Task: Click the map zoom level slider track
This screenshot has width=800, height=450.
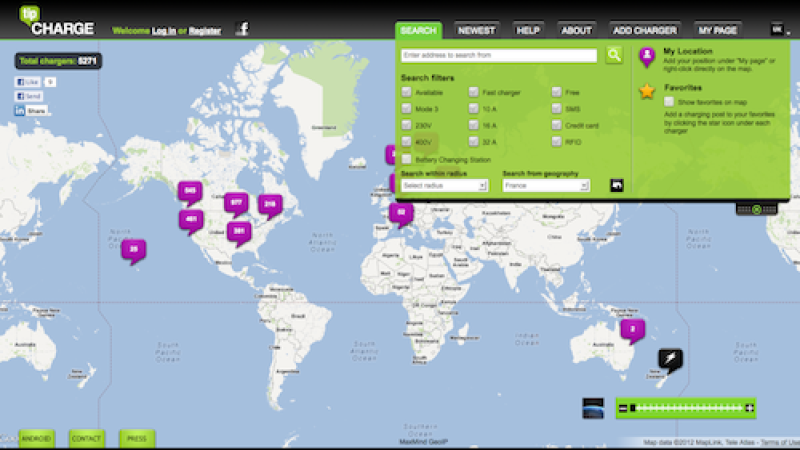Action: (689, 408)
